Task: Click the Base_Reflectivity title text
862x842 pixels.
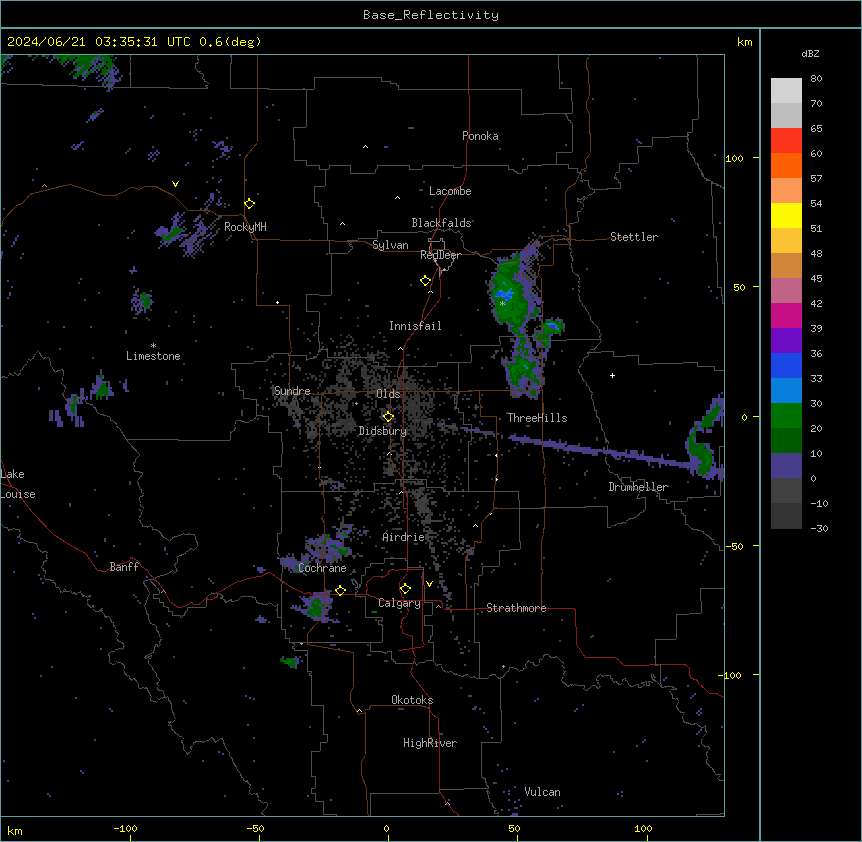Action: [x=431, y=15]
